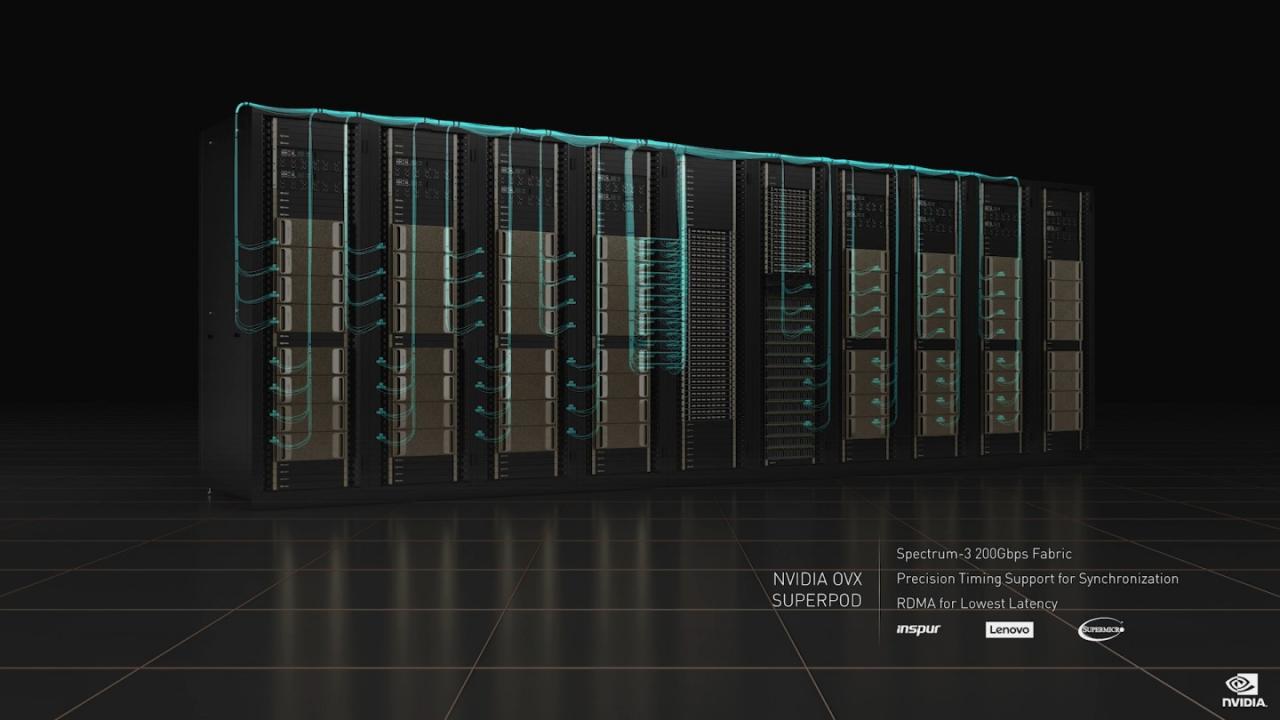
Task: Expand the Spectrum-3 200Gbps Fabric entry
Action: click(984, 553)
